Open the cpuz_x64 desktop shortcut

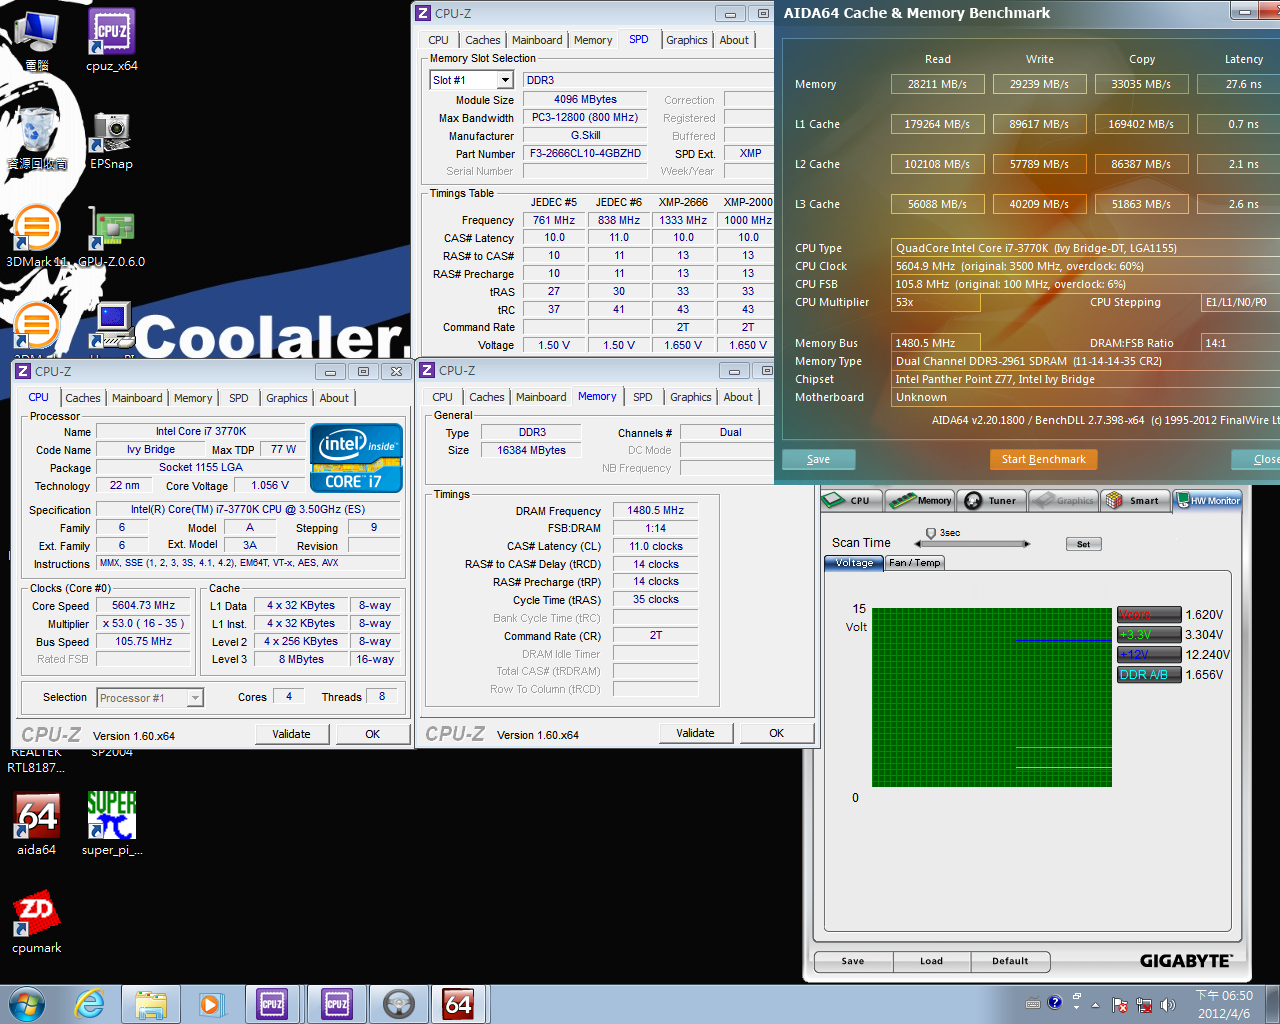[112, 40]
